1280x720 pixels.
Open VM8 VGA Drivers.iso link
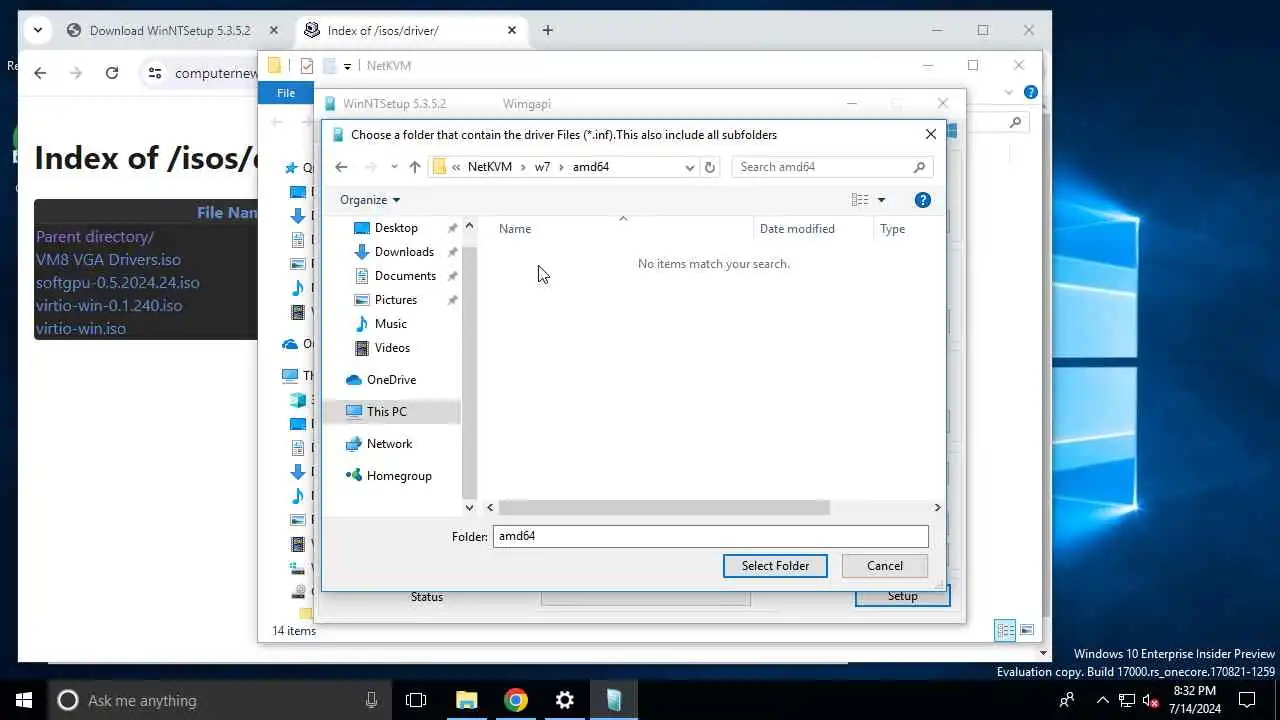[x=108, y=260]
